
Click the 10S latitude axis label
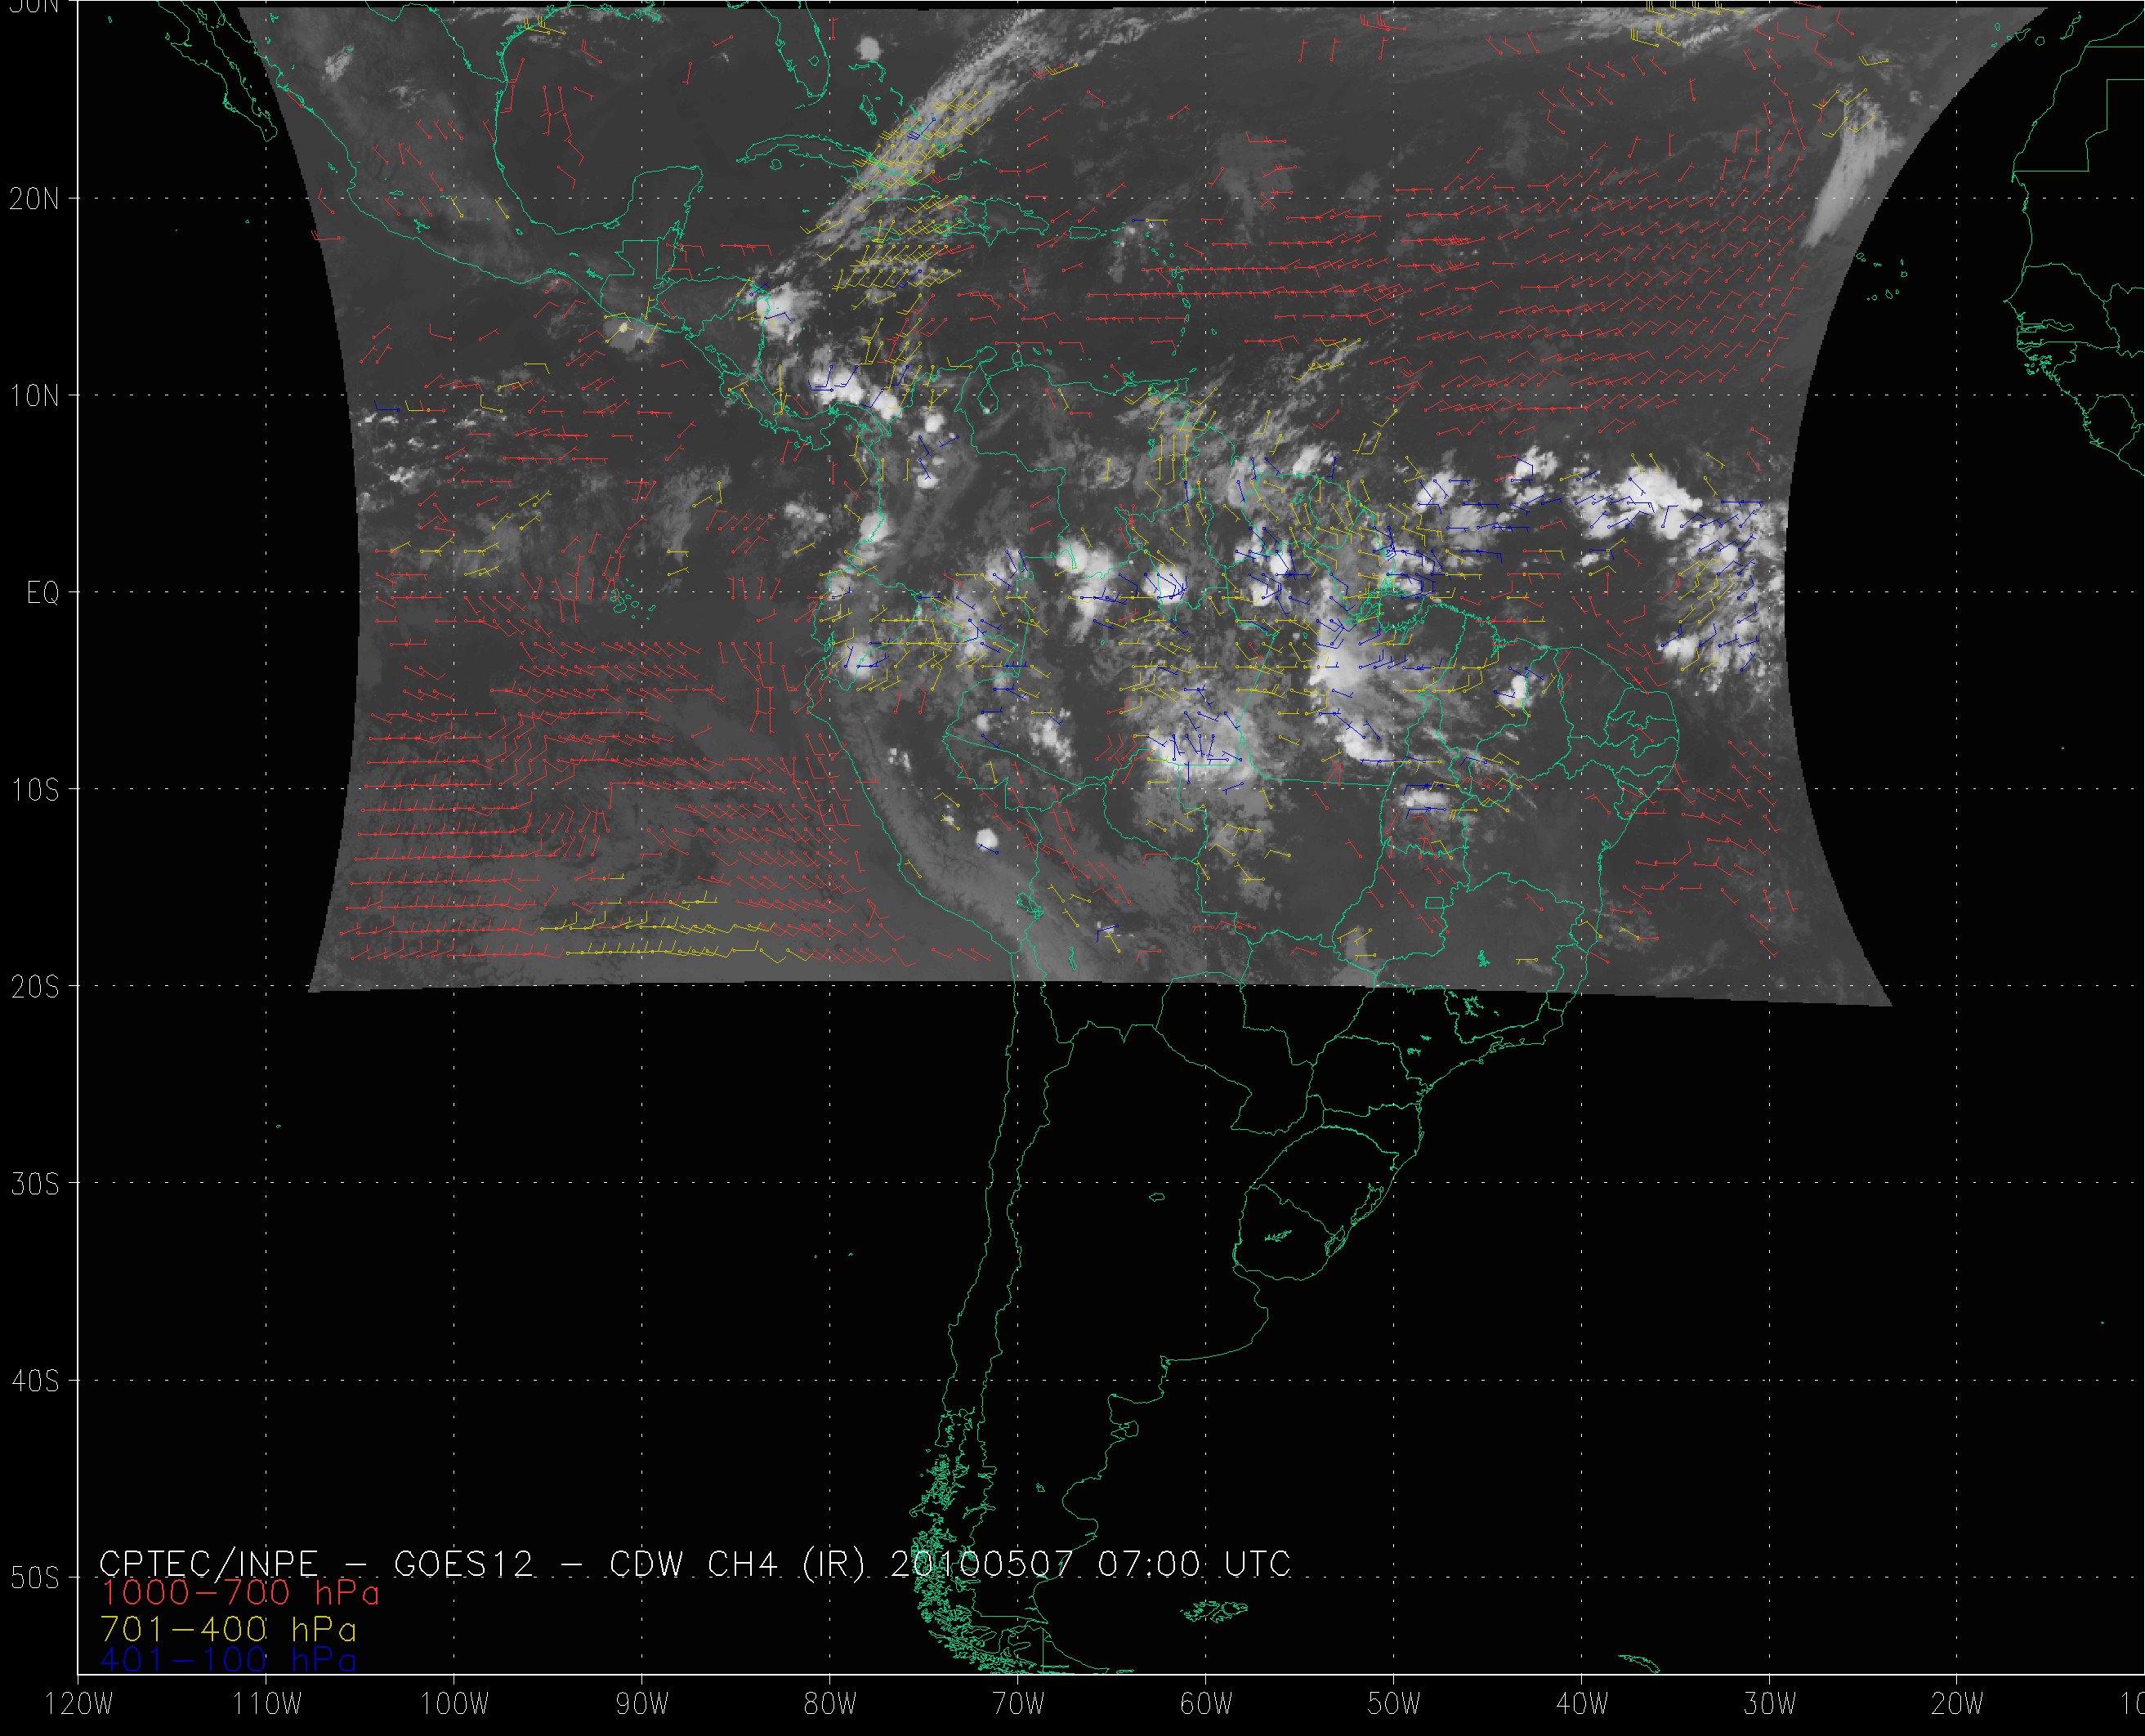pos(34,790)
